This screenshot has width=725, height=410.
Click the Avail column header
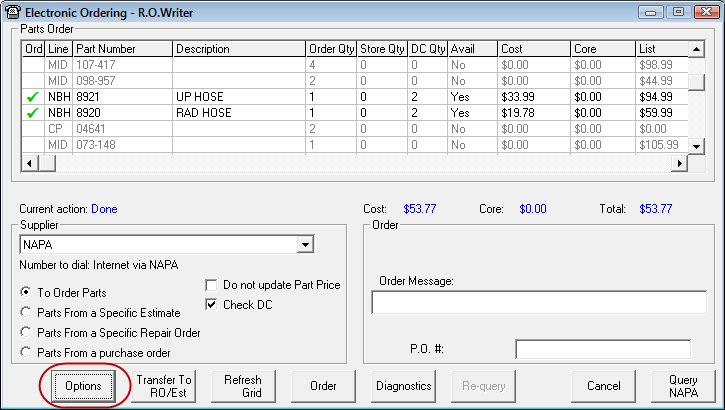pyautogui.click(x=471, y=48)
